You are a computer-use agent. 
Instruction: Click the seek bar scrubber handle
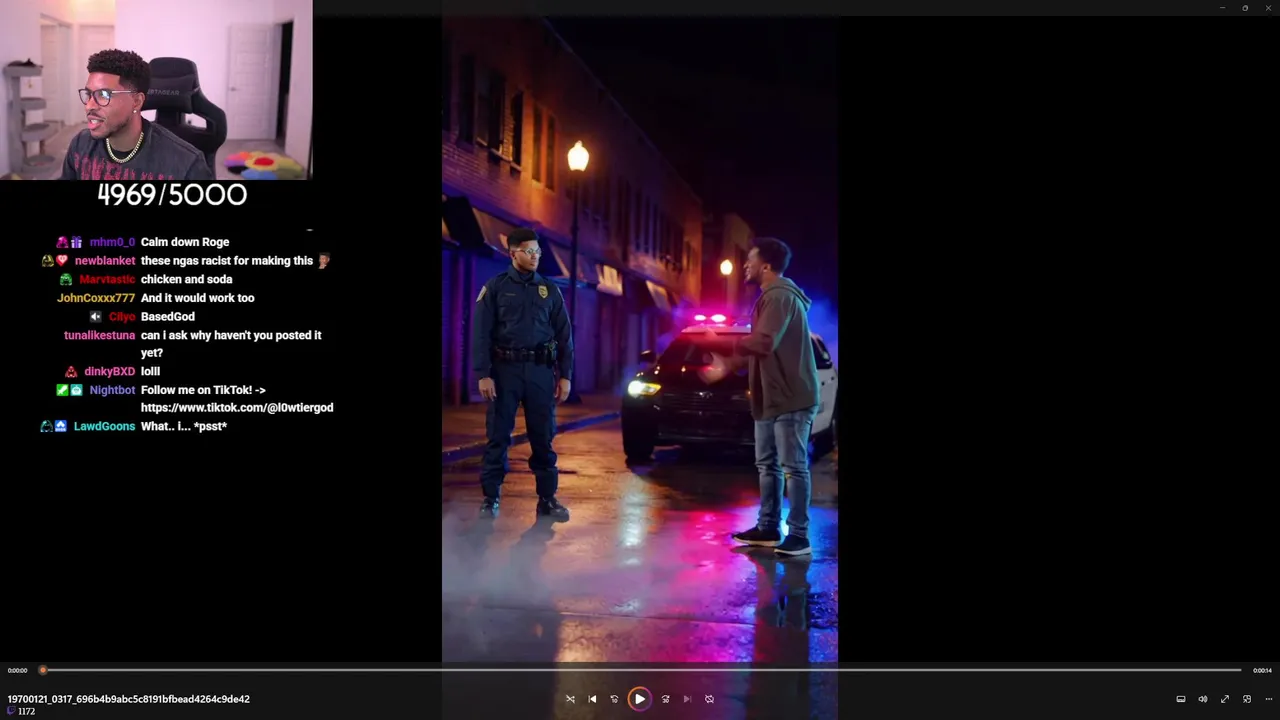42,670
